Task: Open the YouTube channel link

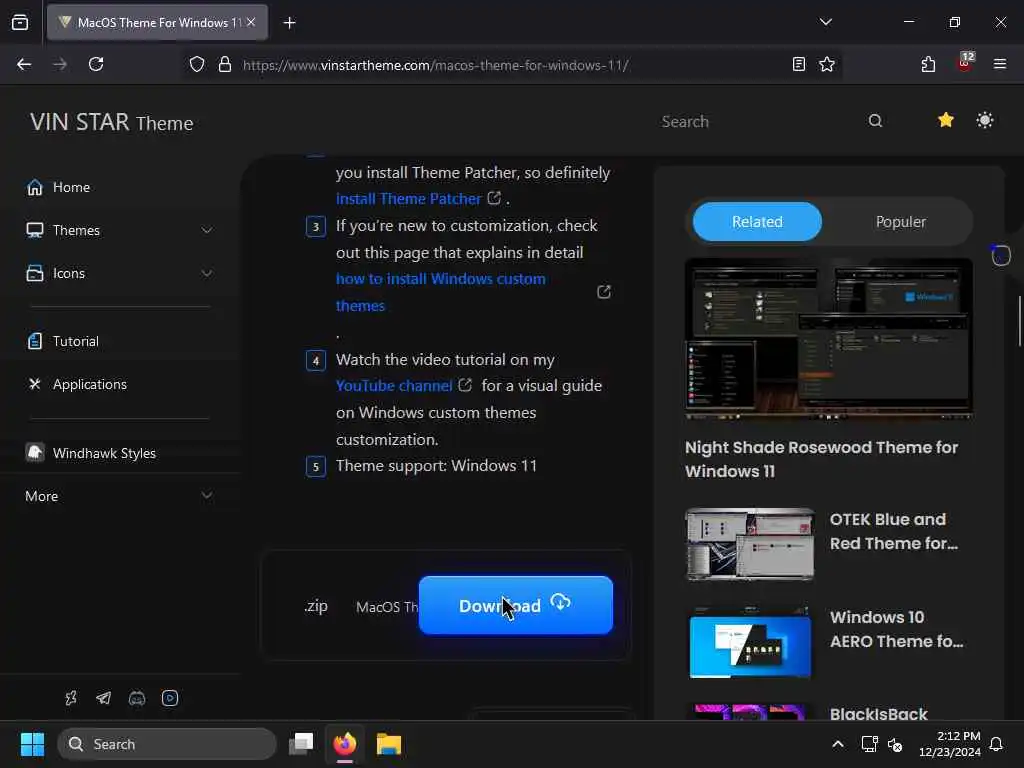Action: (394, 386)
